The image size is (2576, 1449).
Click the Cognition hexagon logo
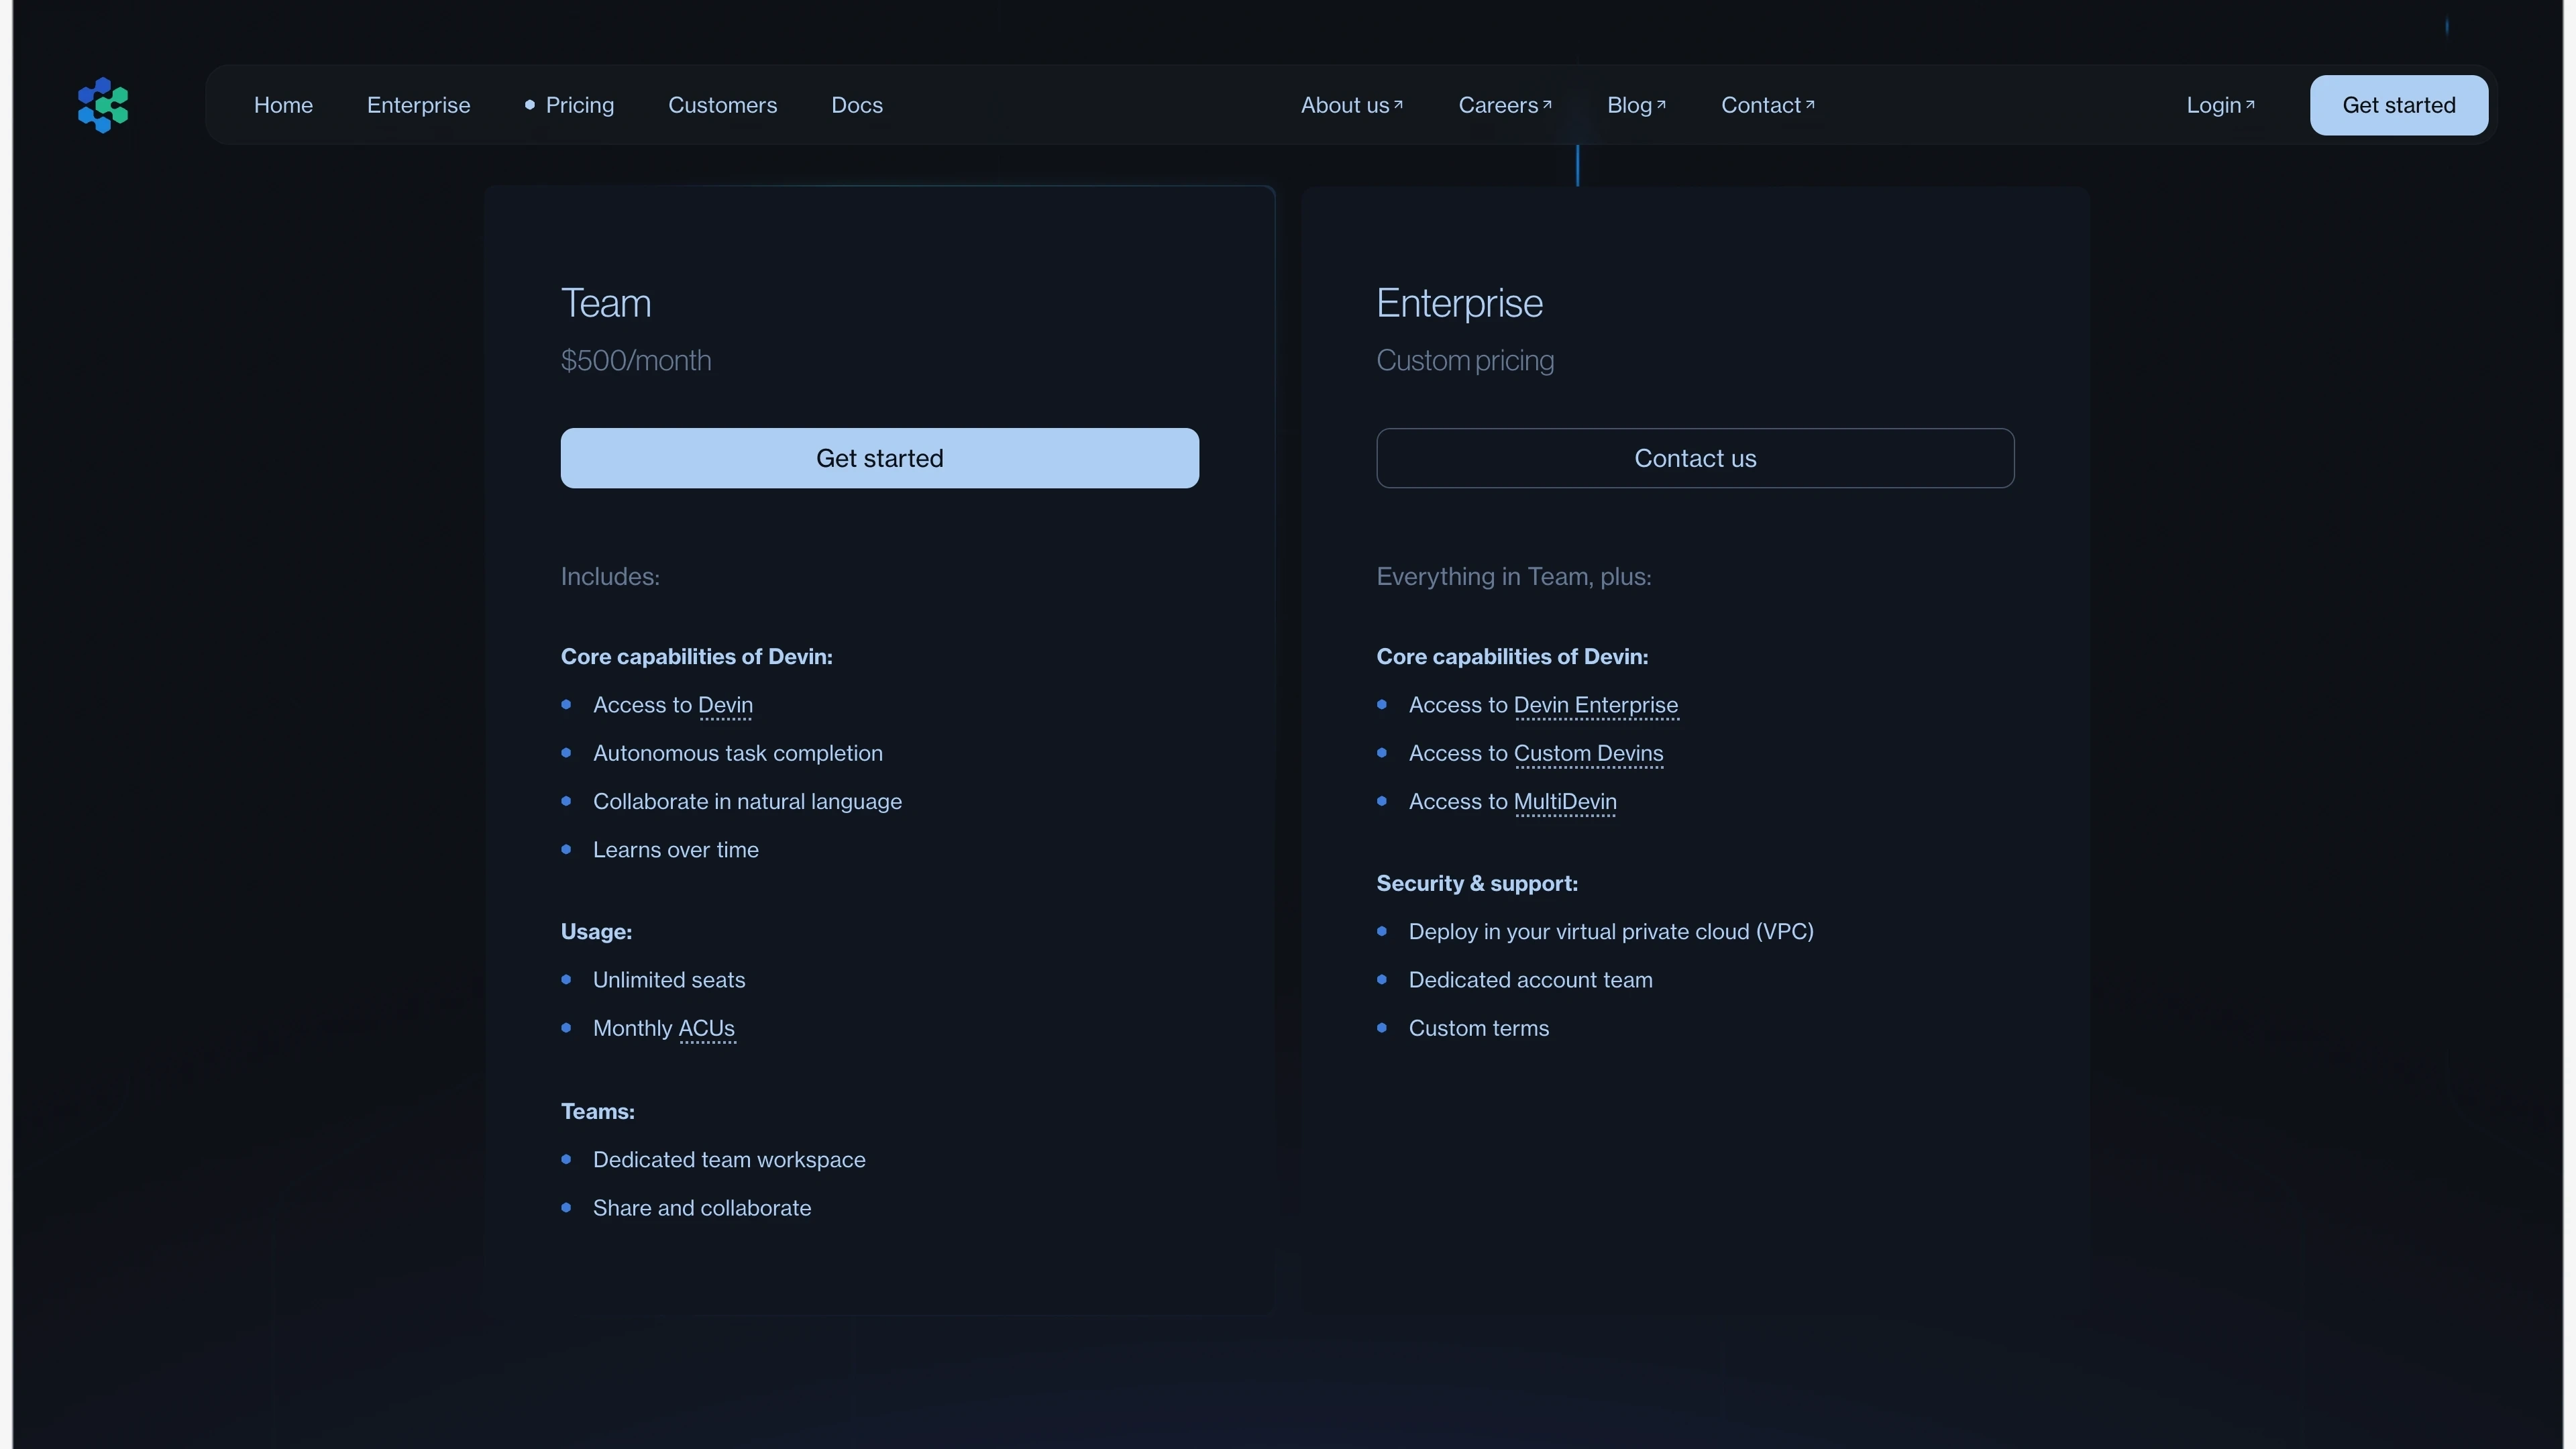tap(103, 105)
